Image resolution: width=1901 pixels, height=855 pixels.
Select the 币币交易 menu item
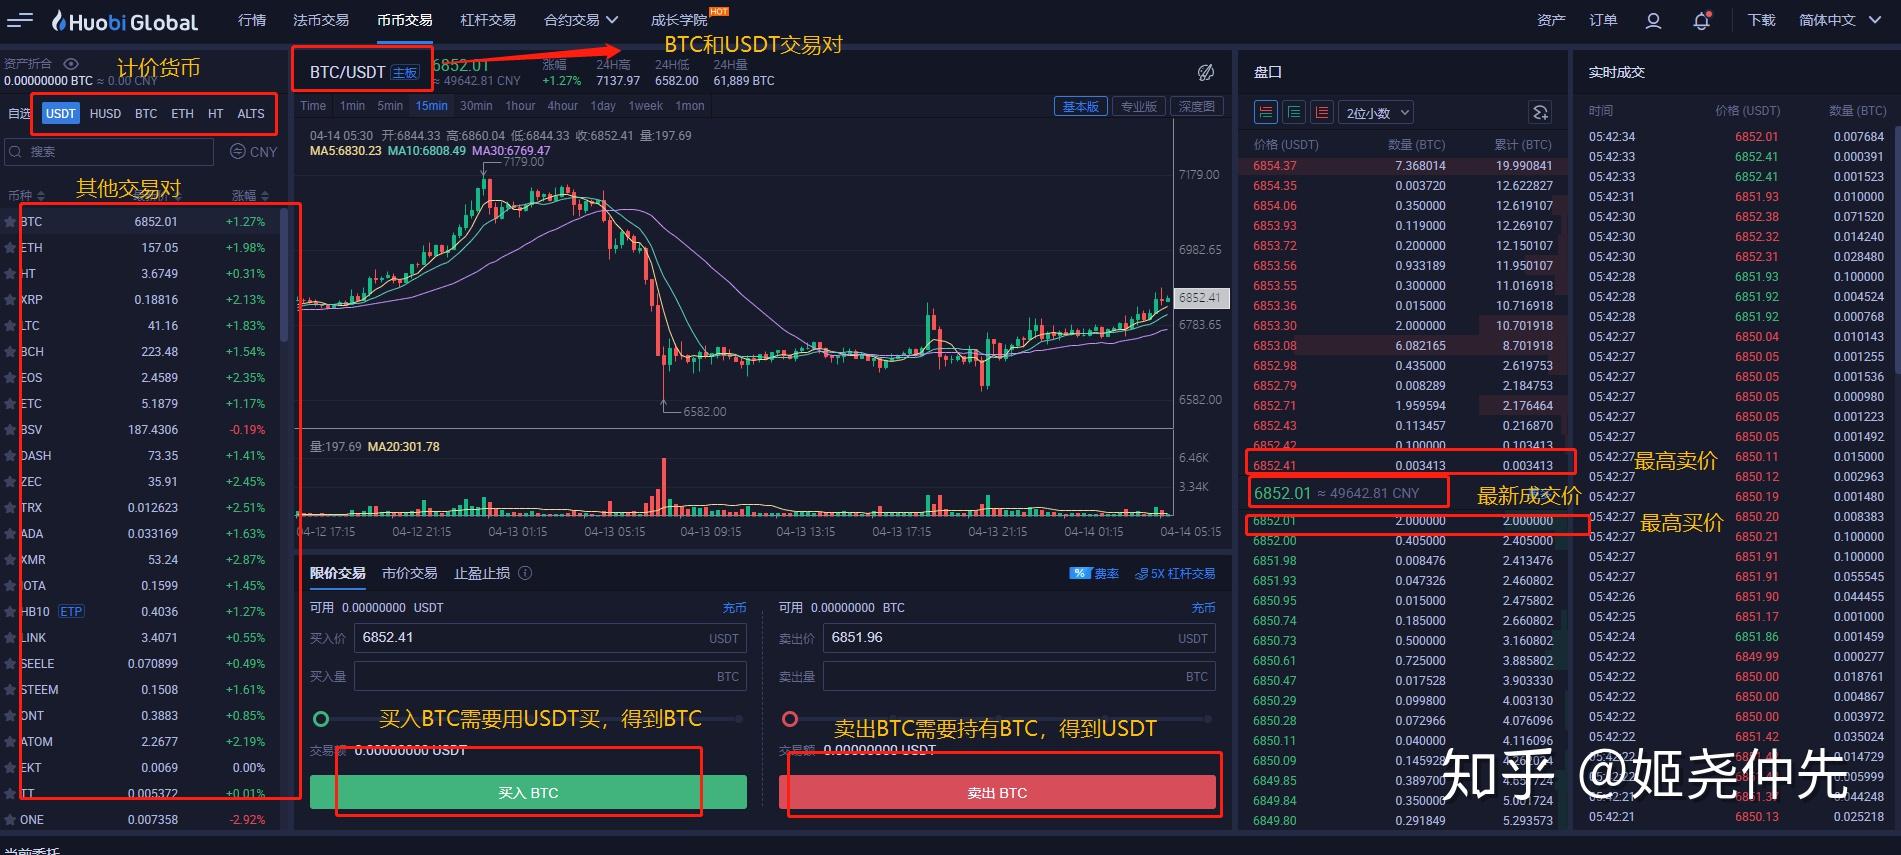click(x=405, y=20)
